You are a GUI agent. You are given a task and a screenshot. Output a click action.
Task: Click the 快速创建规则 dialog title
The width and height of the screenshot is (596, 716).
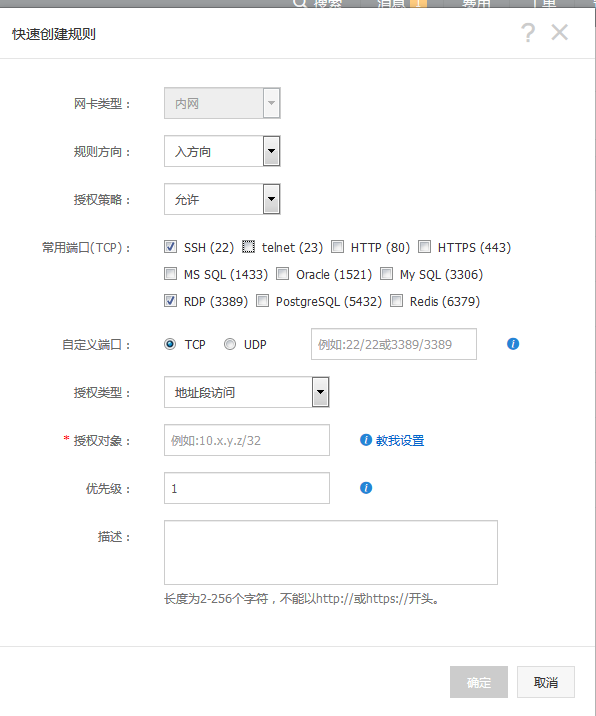54,34
